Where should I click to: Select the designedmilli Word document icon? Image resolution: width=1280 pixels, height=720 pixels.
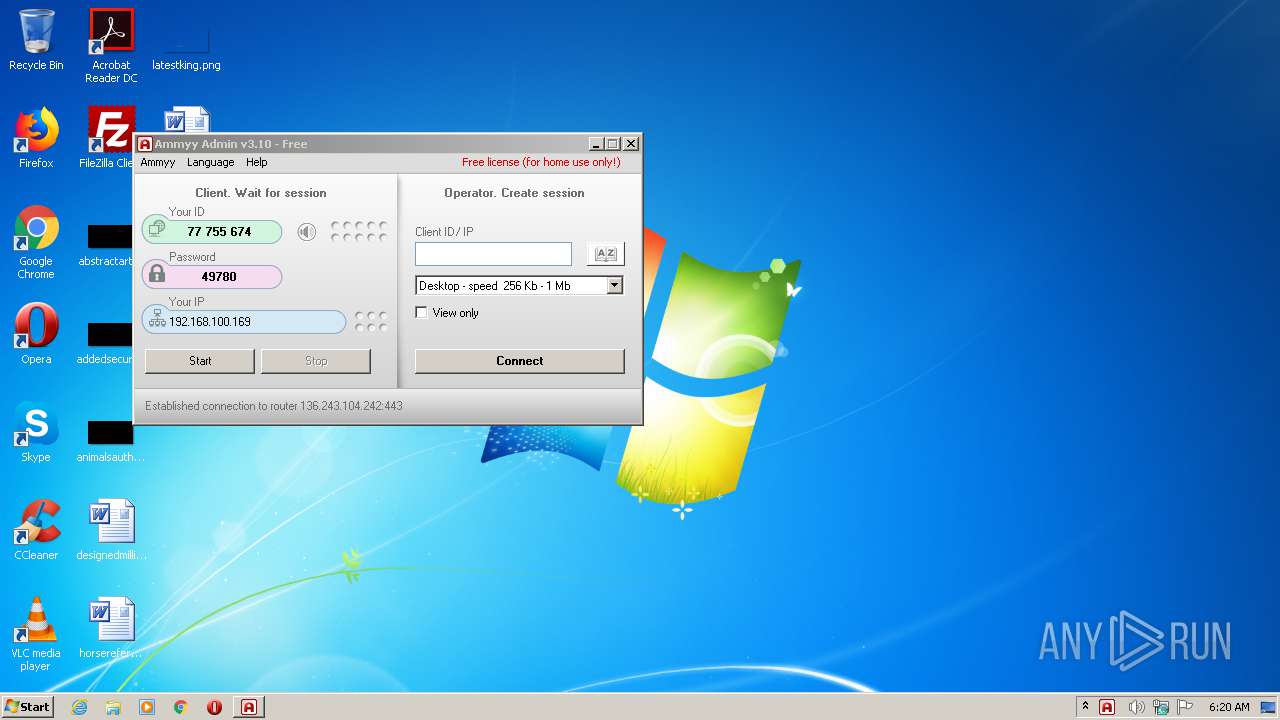[x=111, y=530]
